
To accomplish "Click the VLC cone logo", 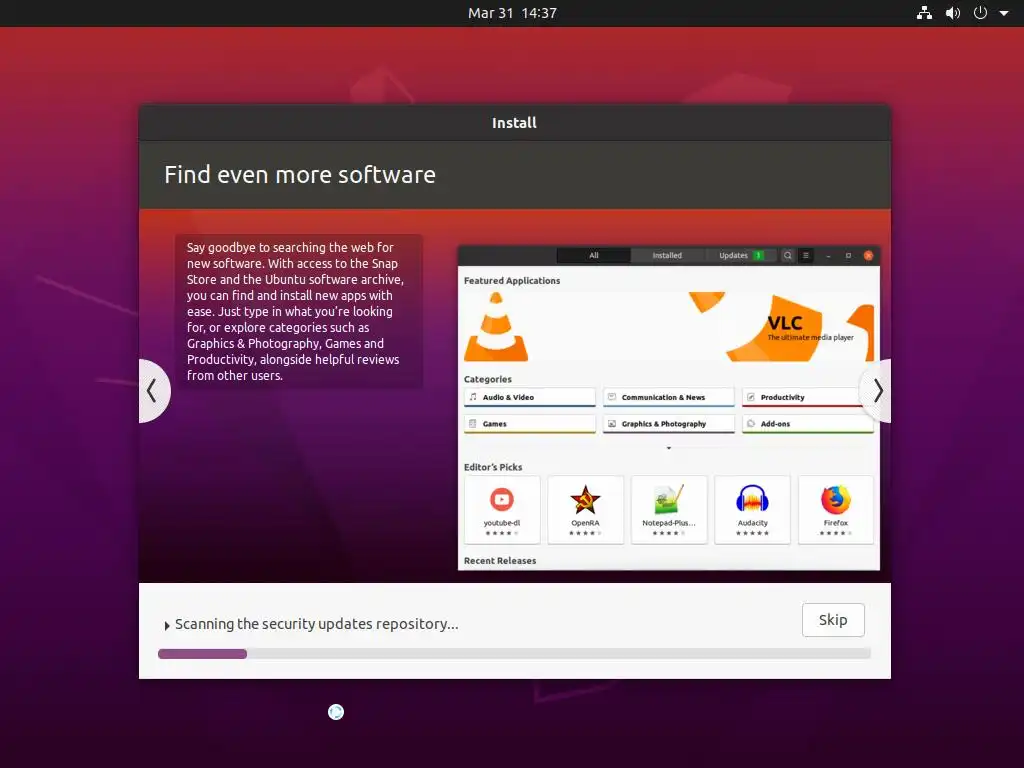I will 496,327.
